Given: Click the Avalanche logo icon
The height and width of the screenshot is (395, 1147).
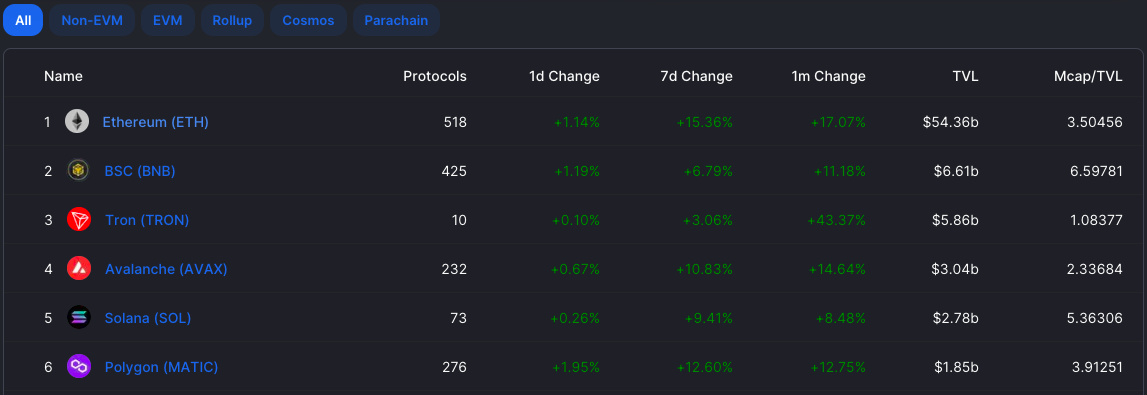Looking at the screenshot, I should coord(78,268).
